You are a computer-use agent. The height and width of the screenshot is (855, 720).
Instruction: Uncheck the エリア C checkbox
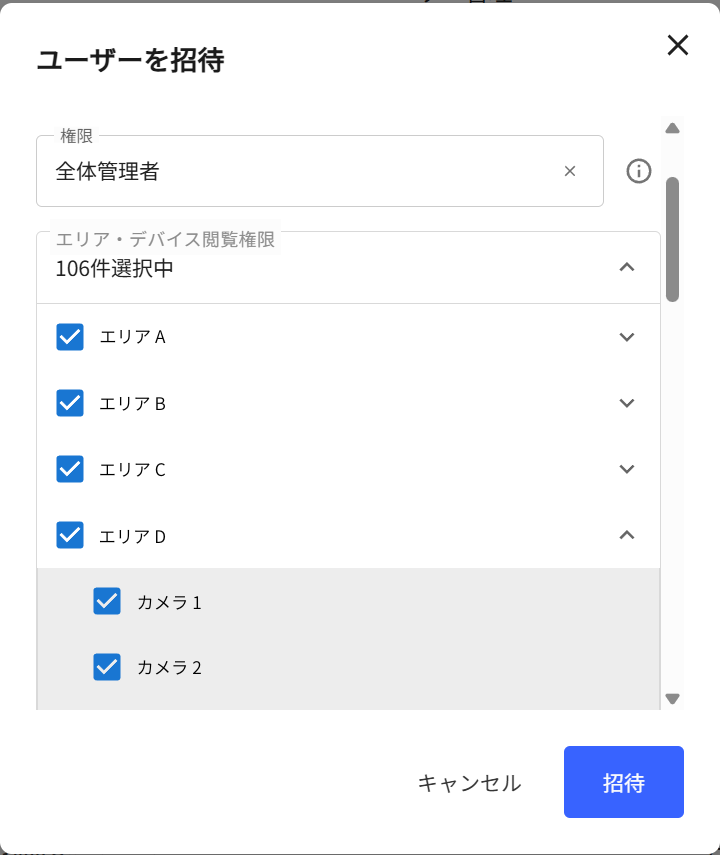[x=70, y=469]
